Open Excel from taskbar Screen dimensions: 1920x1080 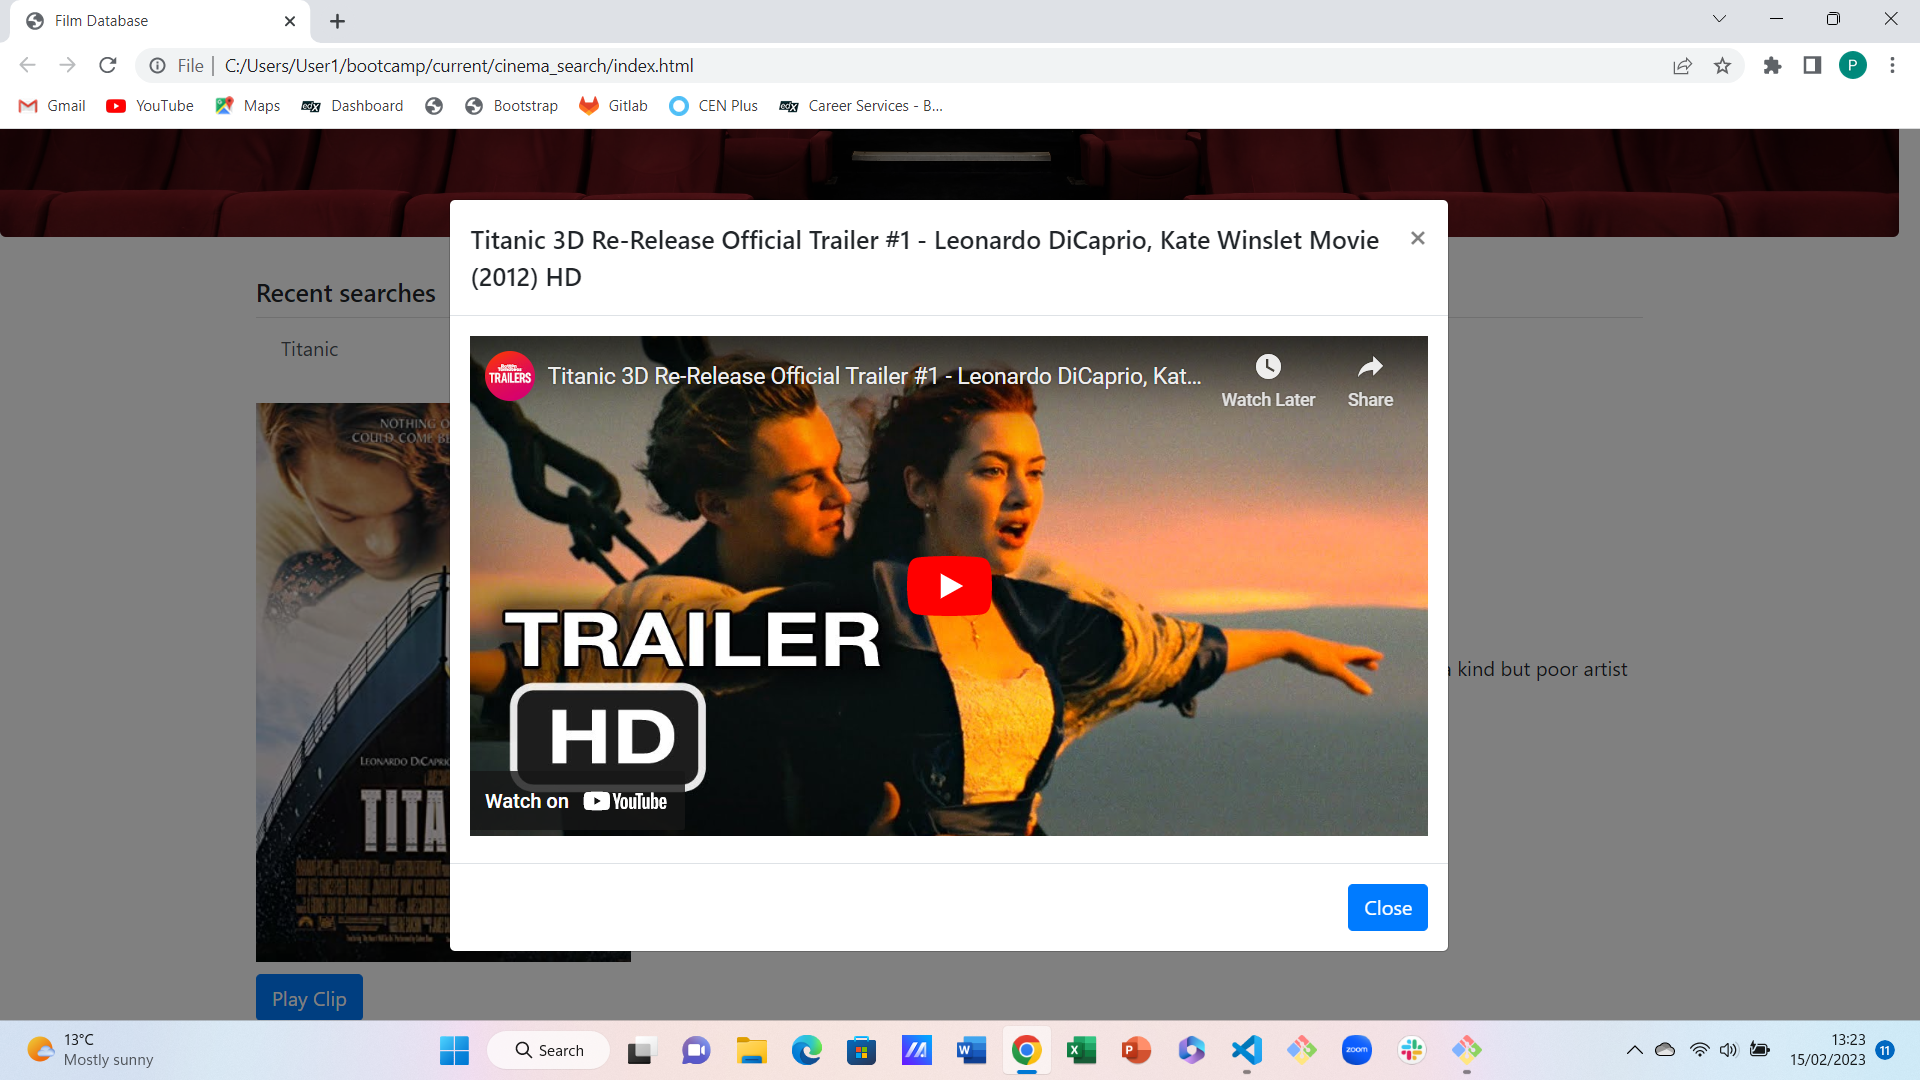(x=1081, y=1050)
